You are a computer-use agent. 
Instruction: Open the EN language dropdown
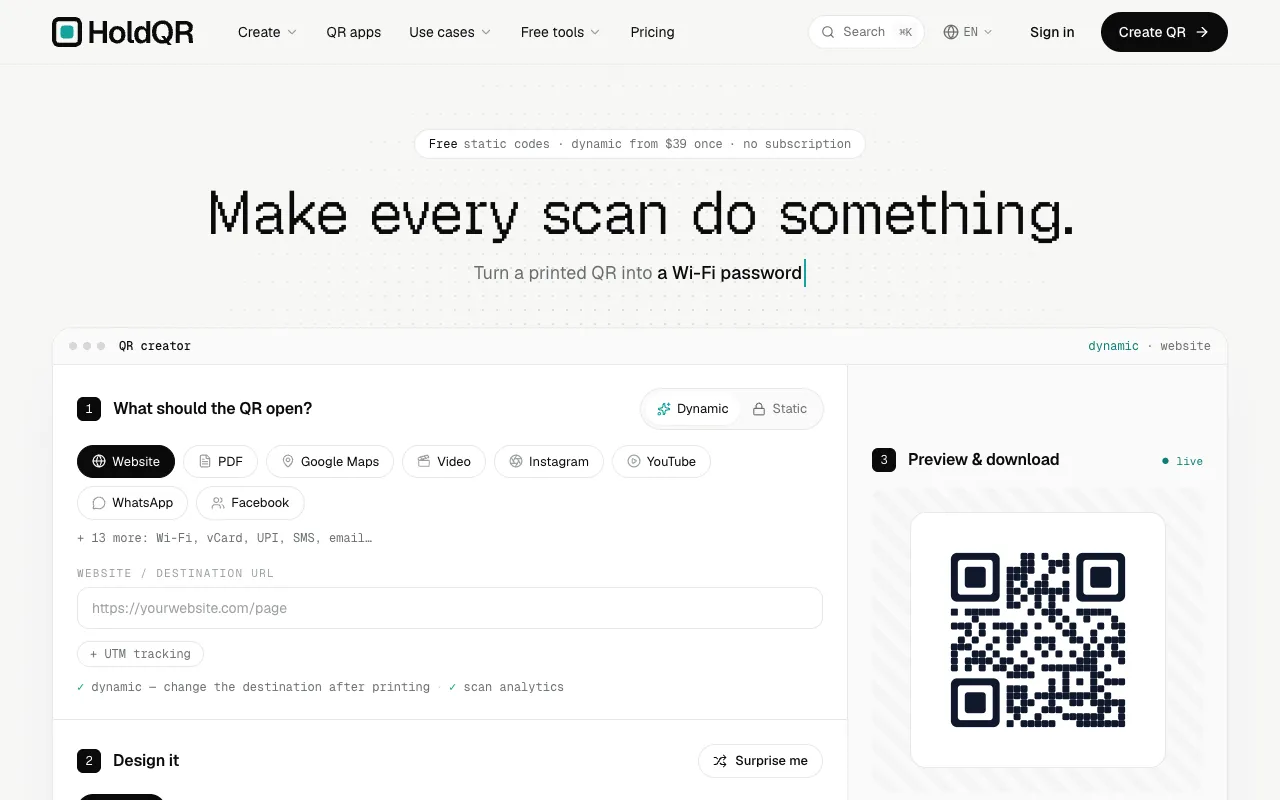pyautogui.click(x=968, y=32)
